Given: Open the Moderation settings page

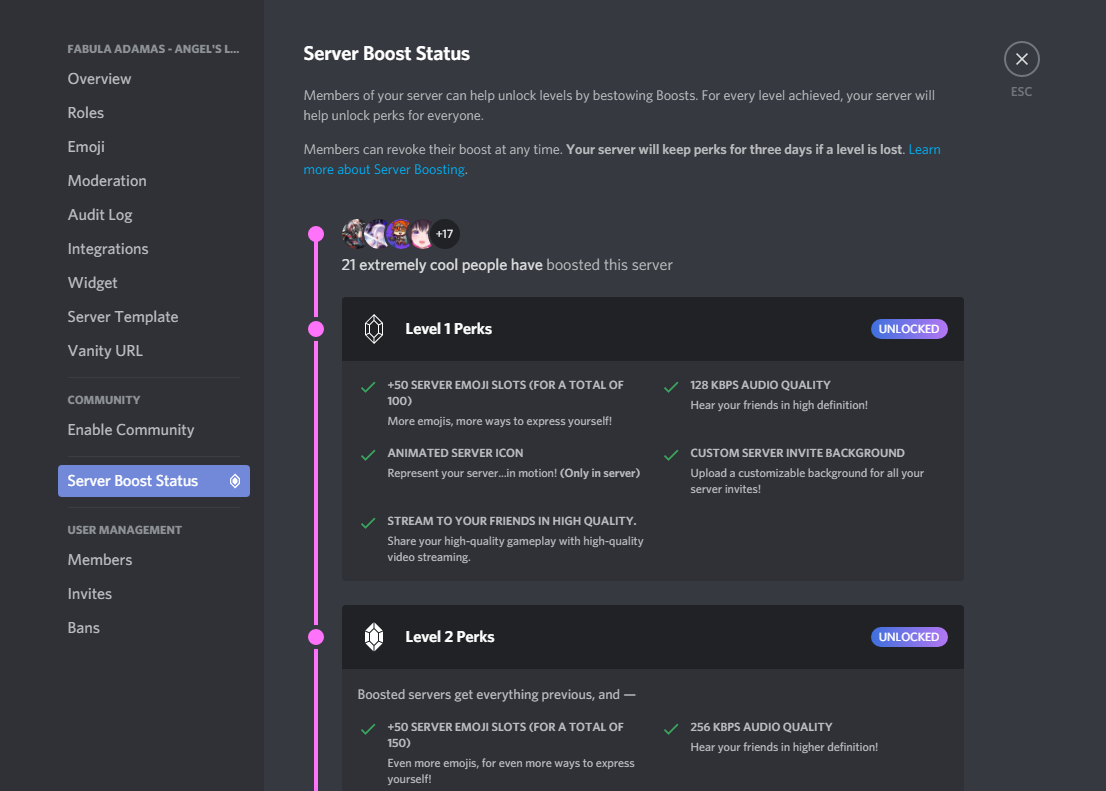Looking at the screenshot, I should 106,180.
